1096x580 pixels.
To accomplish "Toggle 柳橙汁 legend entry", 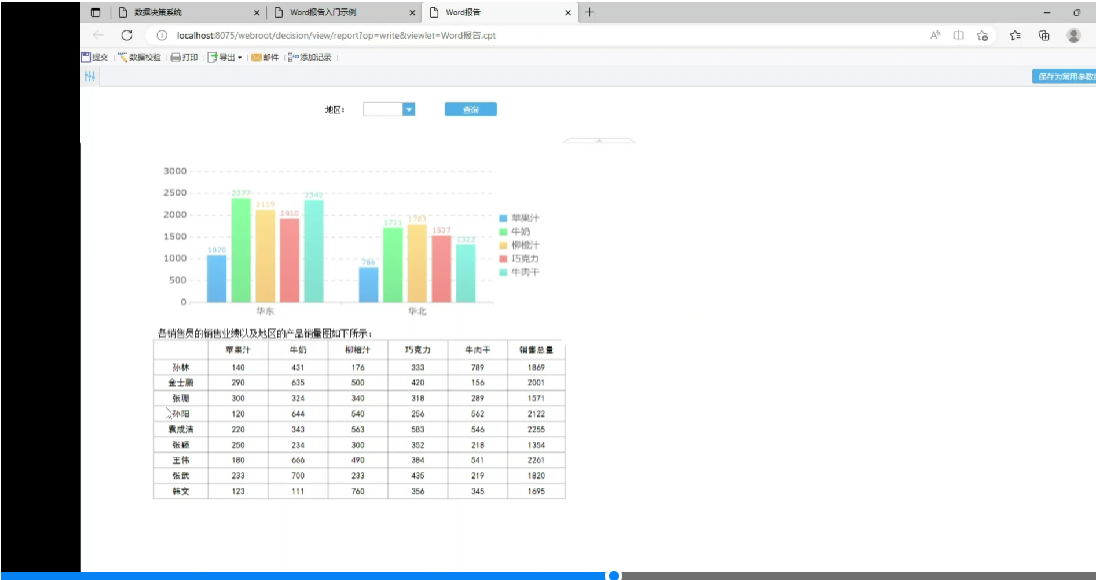I will (519, 245).
